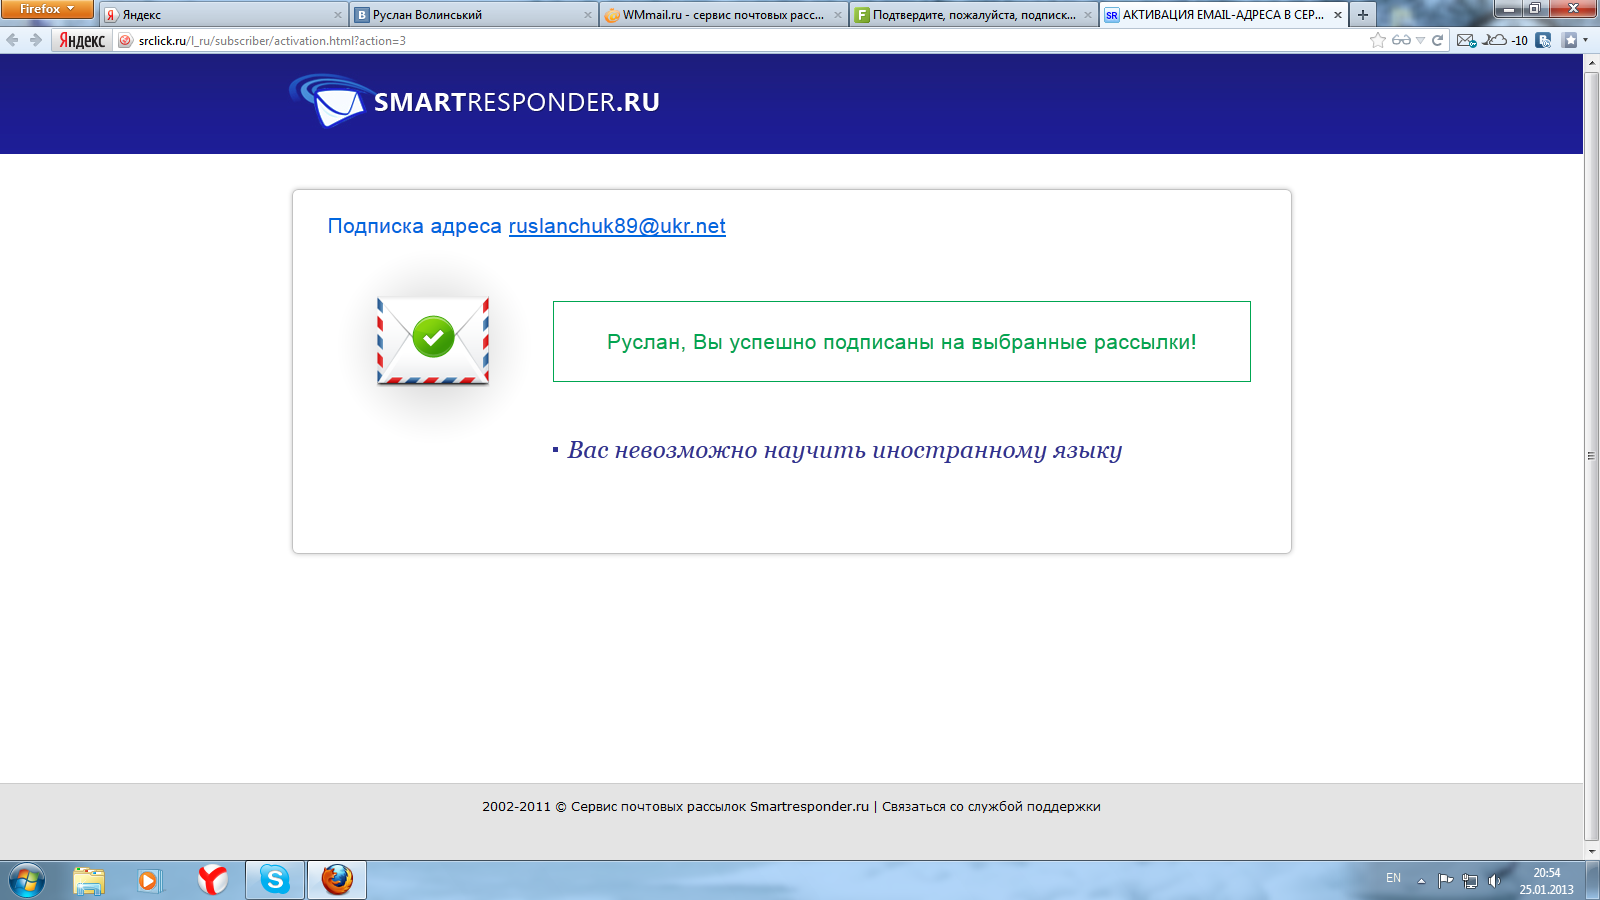
Task: Restore down the Firefox window
Action: pos(1535,8)
